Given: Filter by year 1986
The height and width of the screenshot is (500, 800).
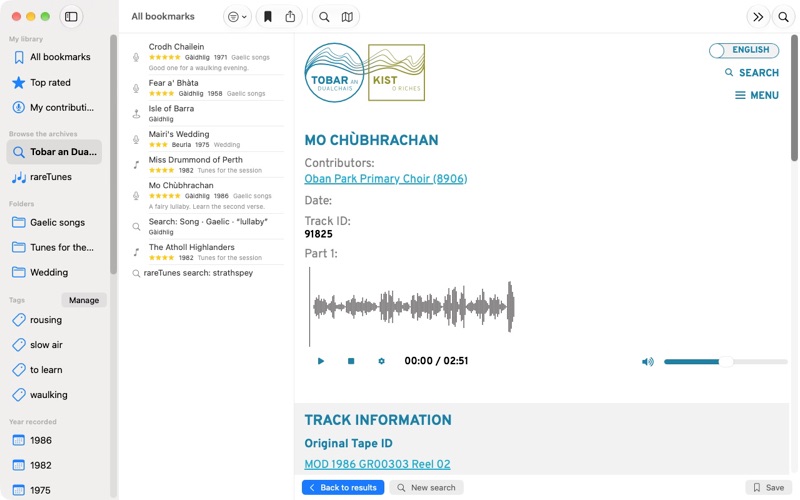Looking at the screenshot, I should pyautogui.click(x=54, y=440).
